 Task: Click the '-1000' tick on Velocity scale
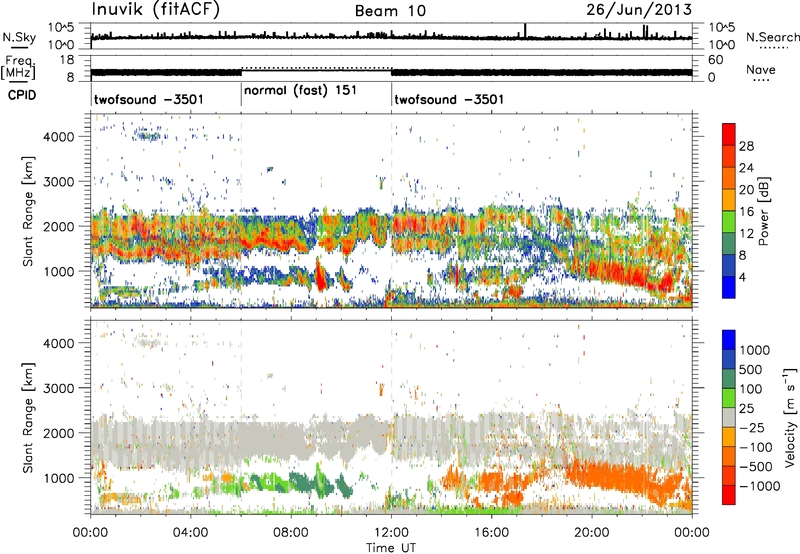point(759,486)
